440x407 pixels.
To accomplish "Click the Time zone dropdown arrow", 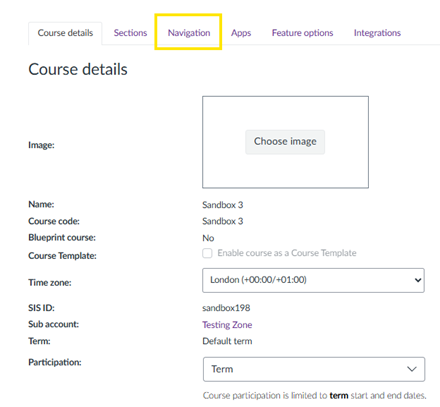I will click(418, 280).
